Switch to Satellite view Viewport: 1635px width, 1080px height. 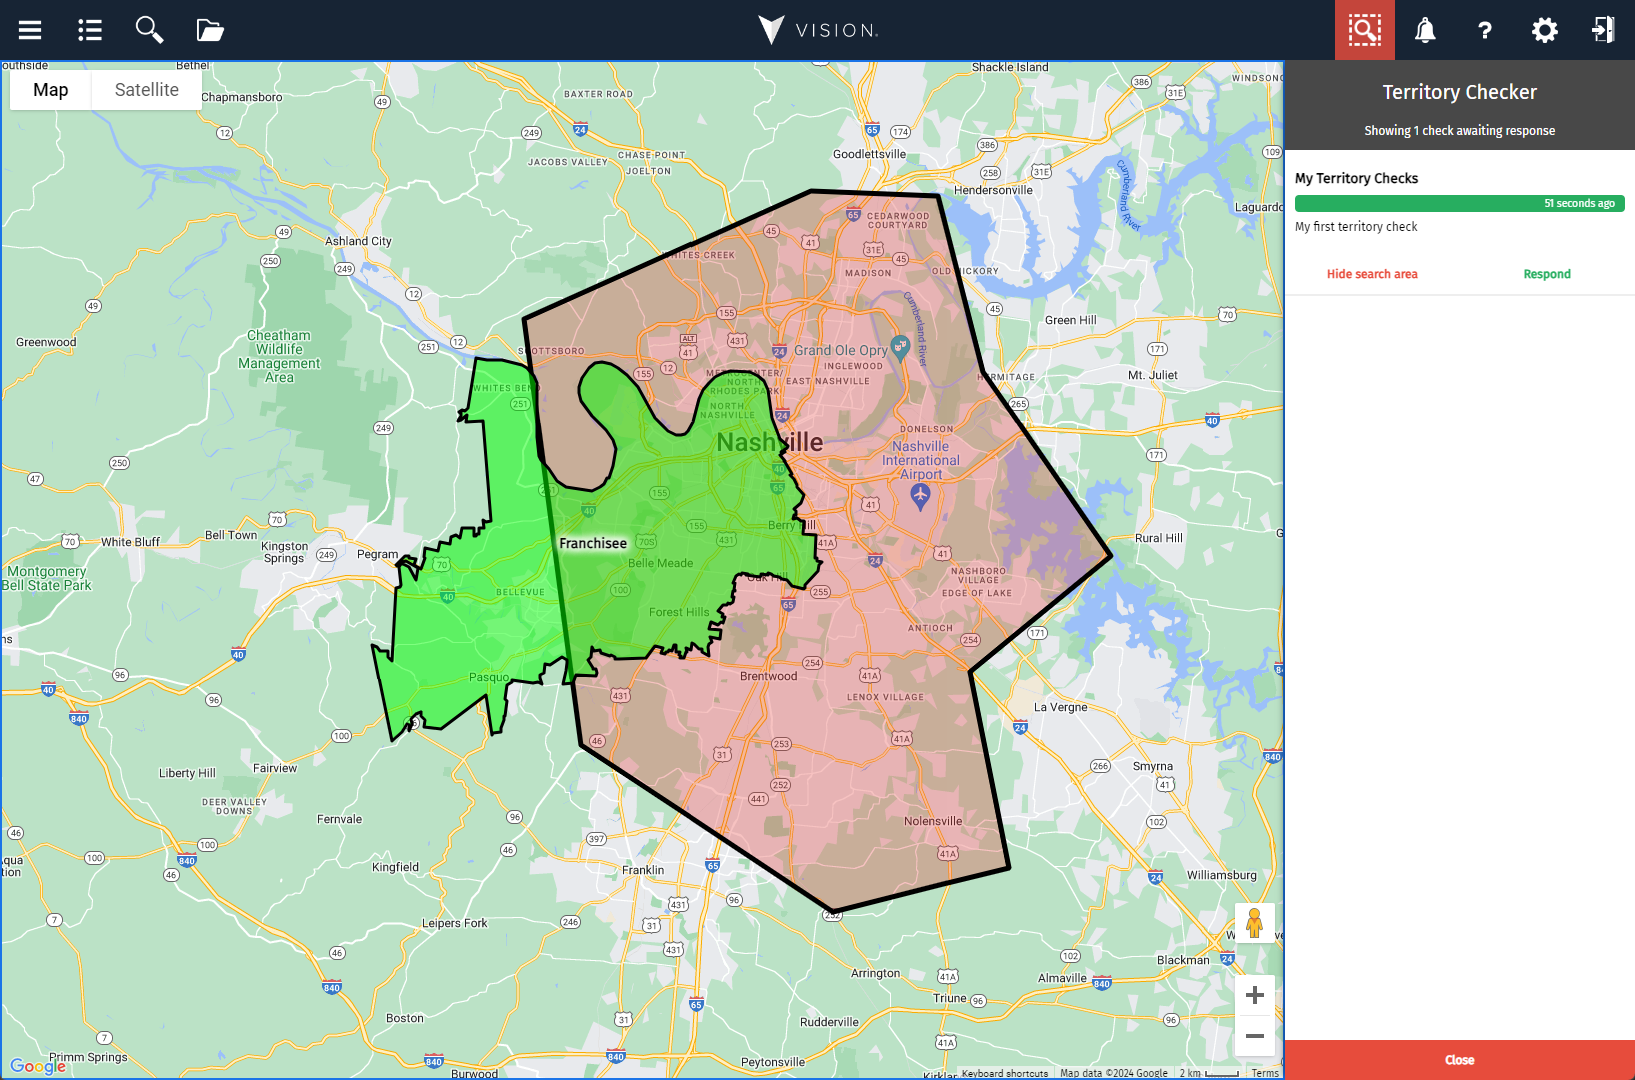coord(146,89)
